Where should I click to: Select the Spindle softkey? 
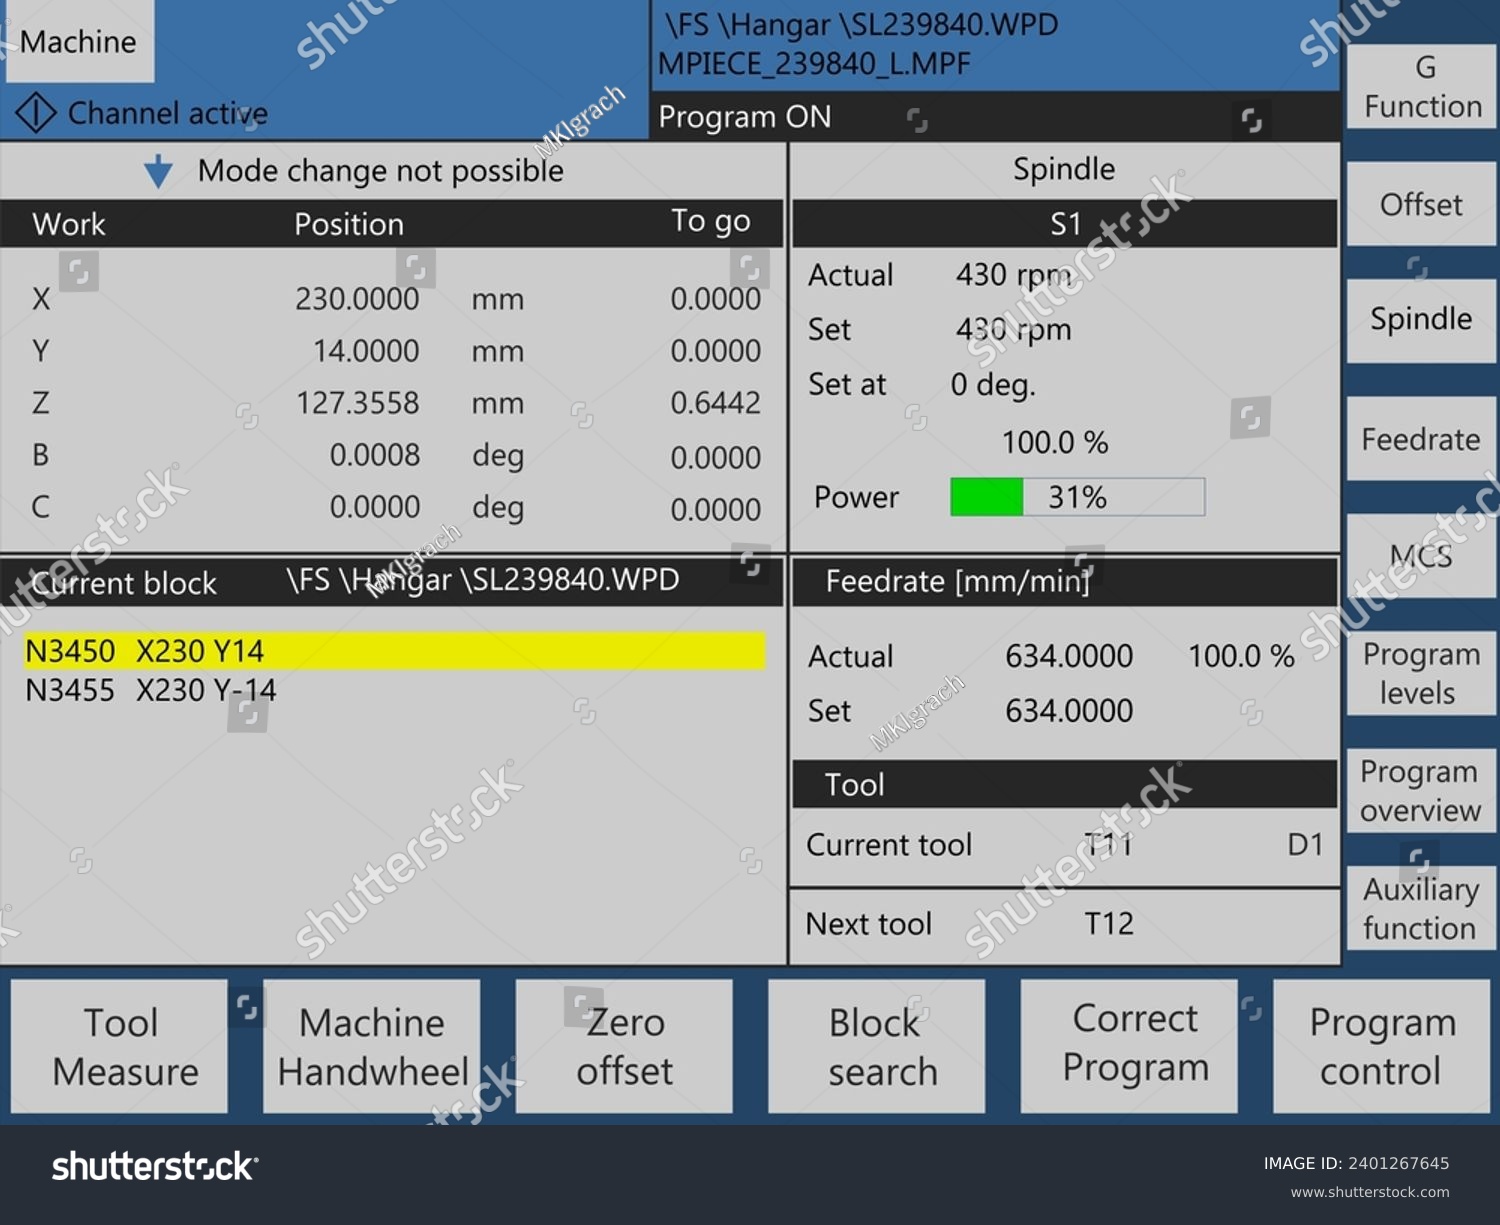(x=1420, y=320)
